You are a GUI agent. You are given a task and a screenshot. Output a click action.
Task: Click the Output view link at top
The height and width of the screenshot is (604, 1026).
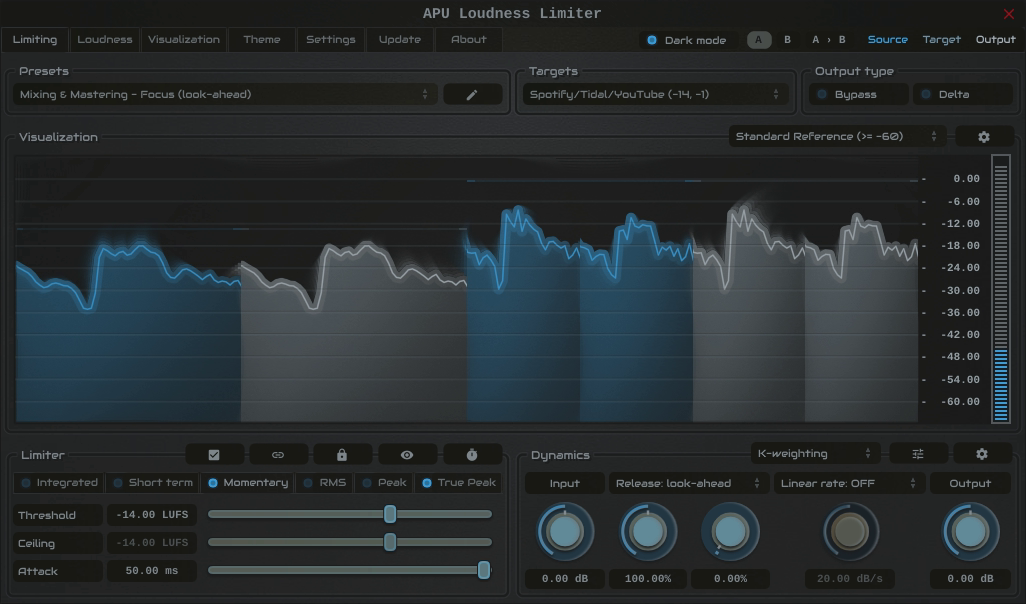(x=995, y=39)
